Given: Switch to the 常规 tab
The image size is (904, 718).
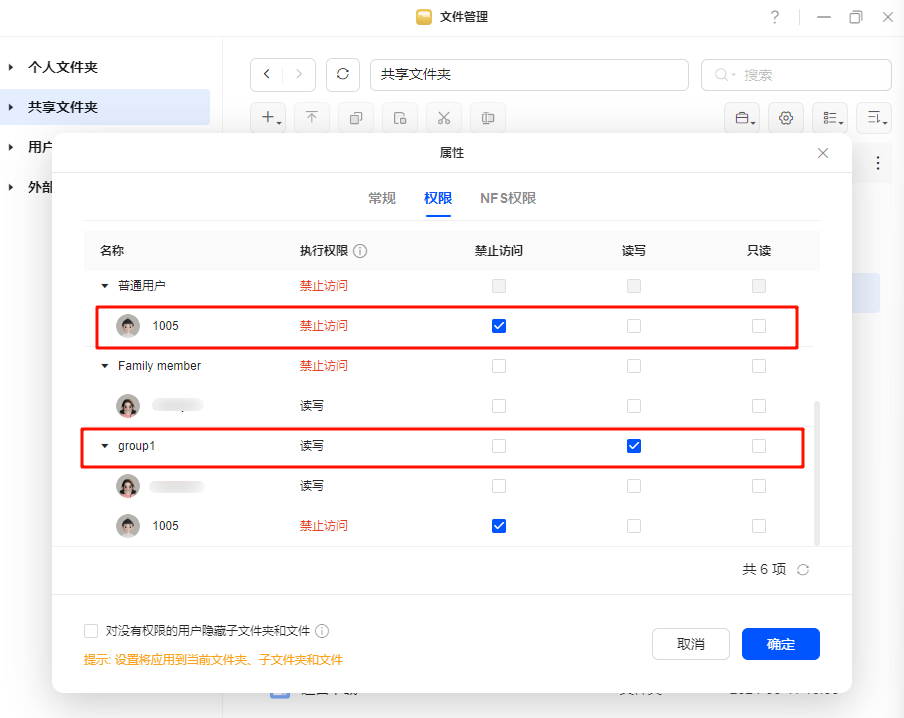Looking at the screenshot, I should [x=382, y=198].
